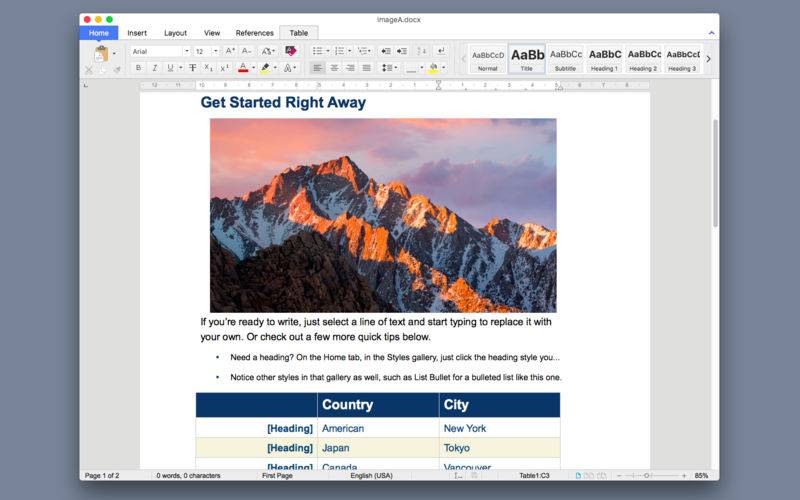Image resolution: width=800 pixels, height=500 pixels.
Task: Center align text
Action: click(334, 68)
